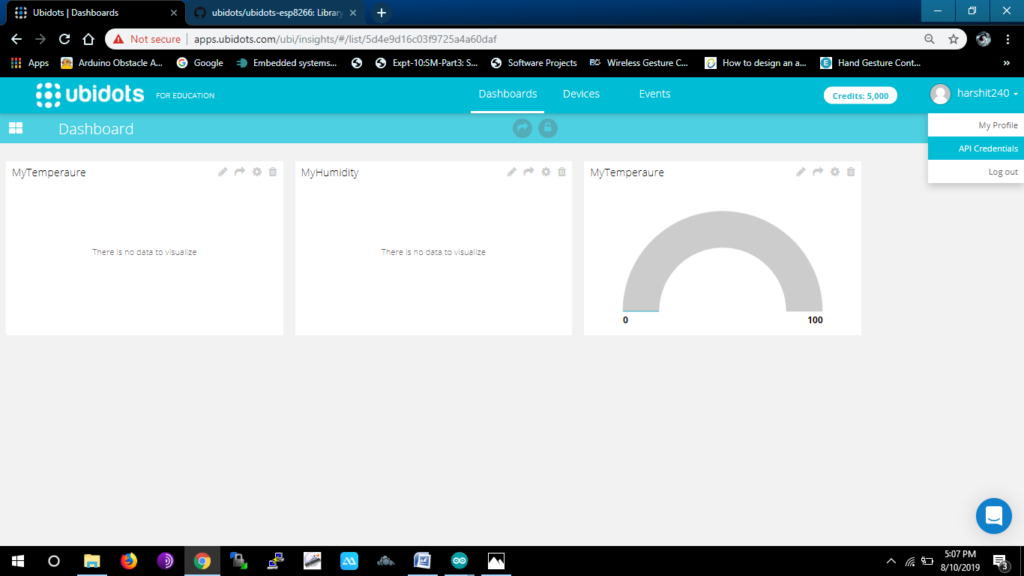1024x576 pixels.
Task: Edit the gauge MyTemperaure widget
Action: click(801, 172)
